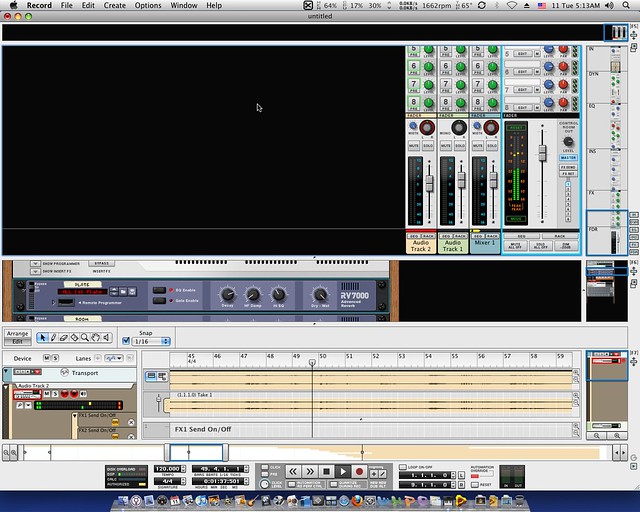Select the Razor tool
The height and width of the screenshot is (512, 640).
(74, 337)
